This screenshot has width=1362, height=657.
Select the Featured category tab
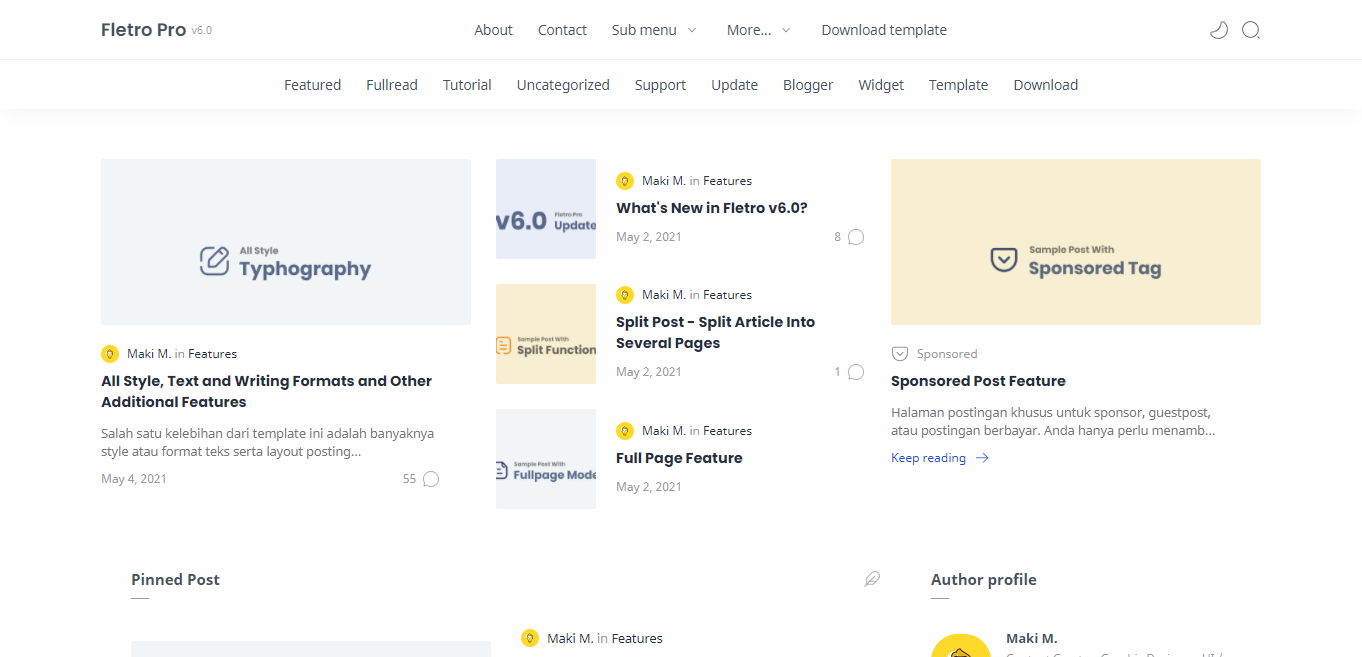[312, 85]
